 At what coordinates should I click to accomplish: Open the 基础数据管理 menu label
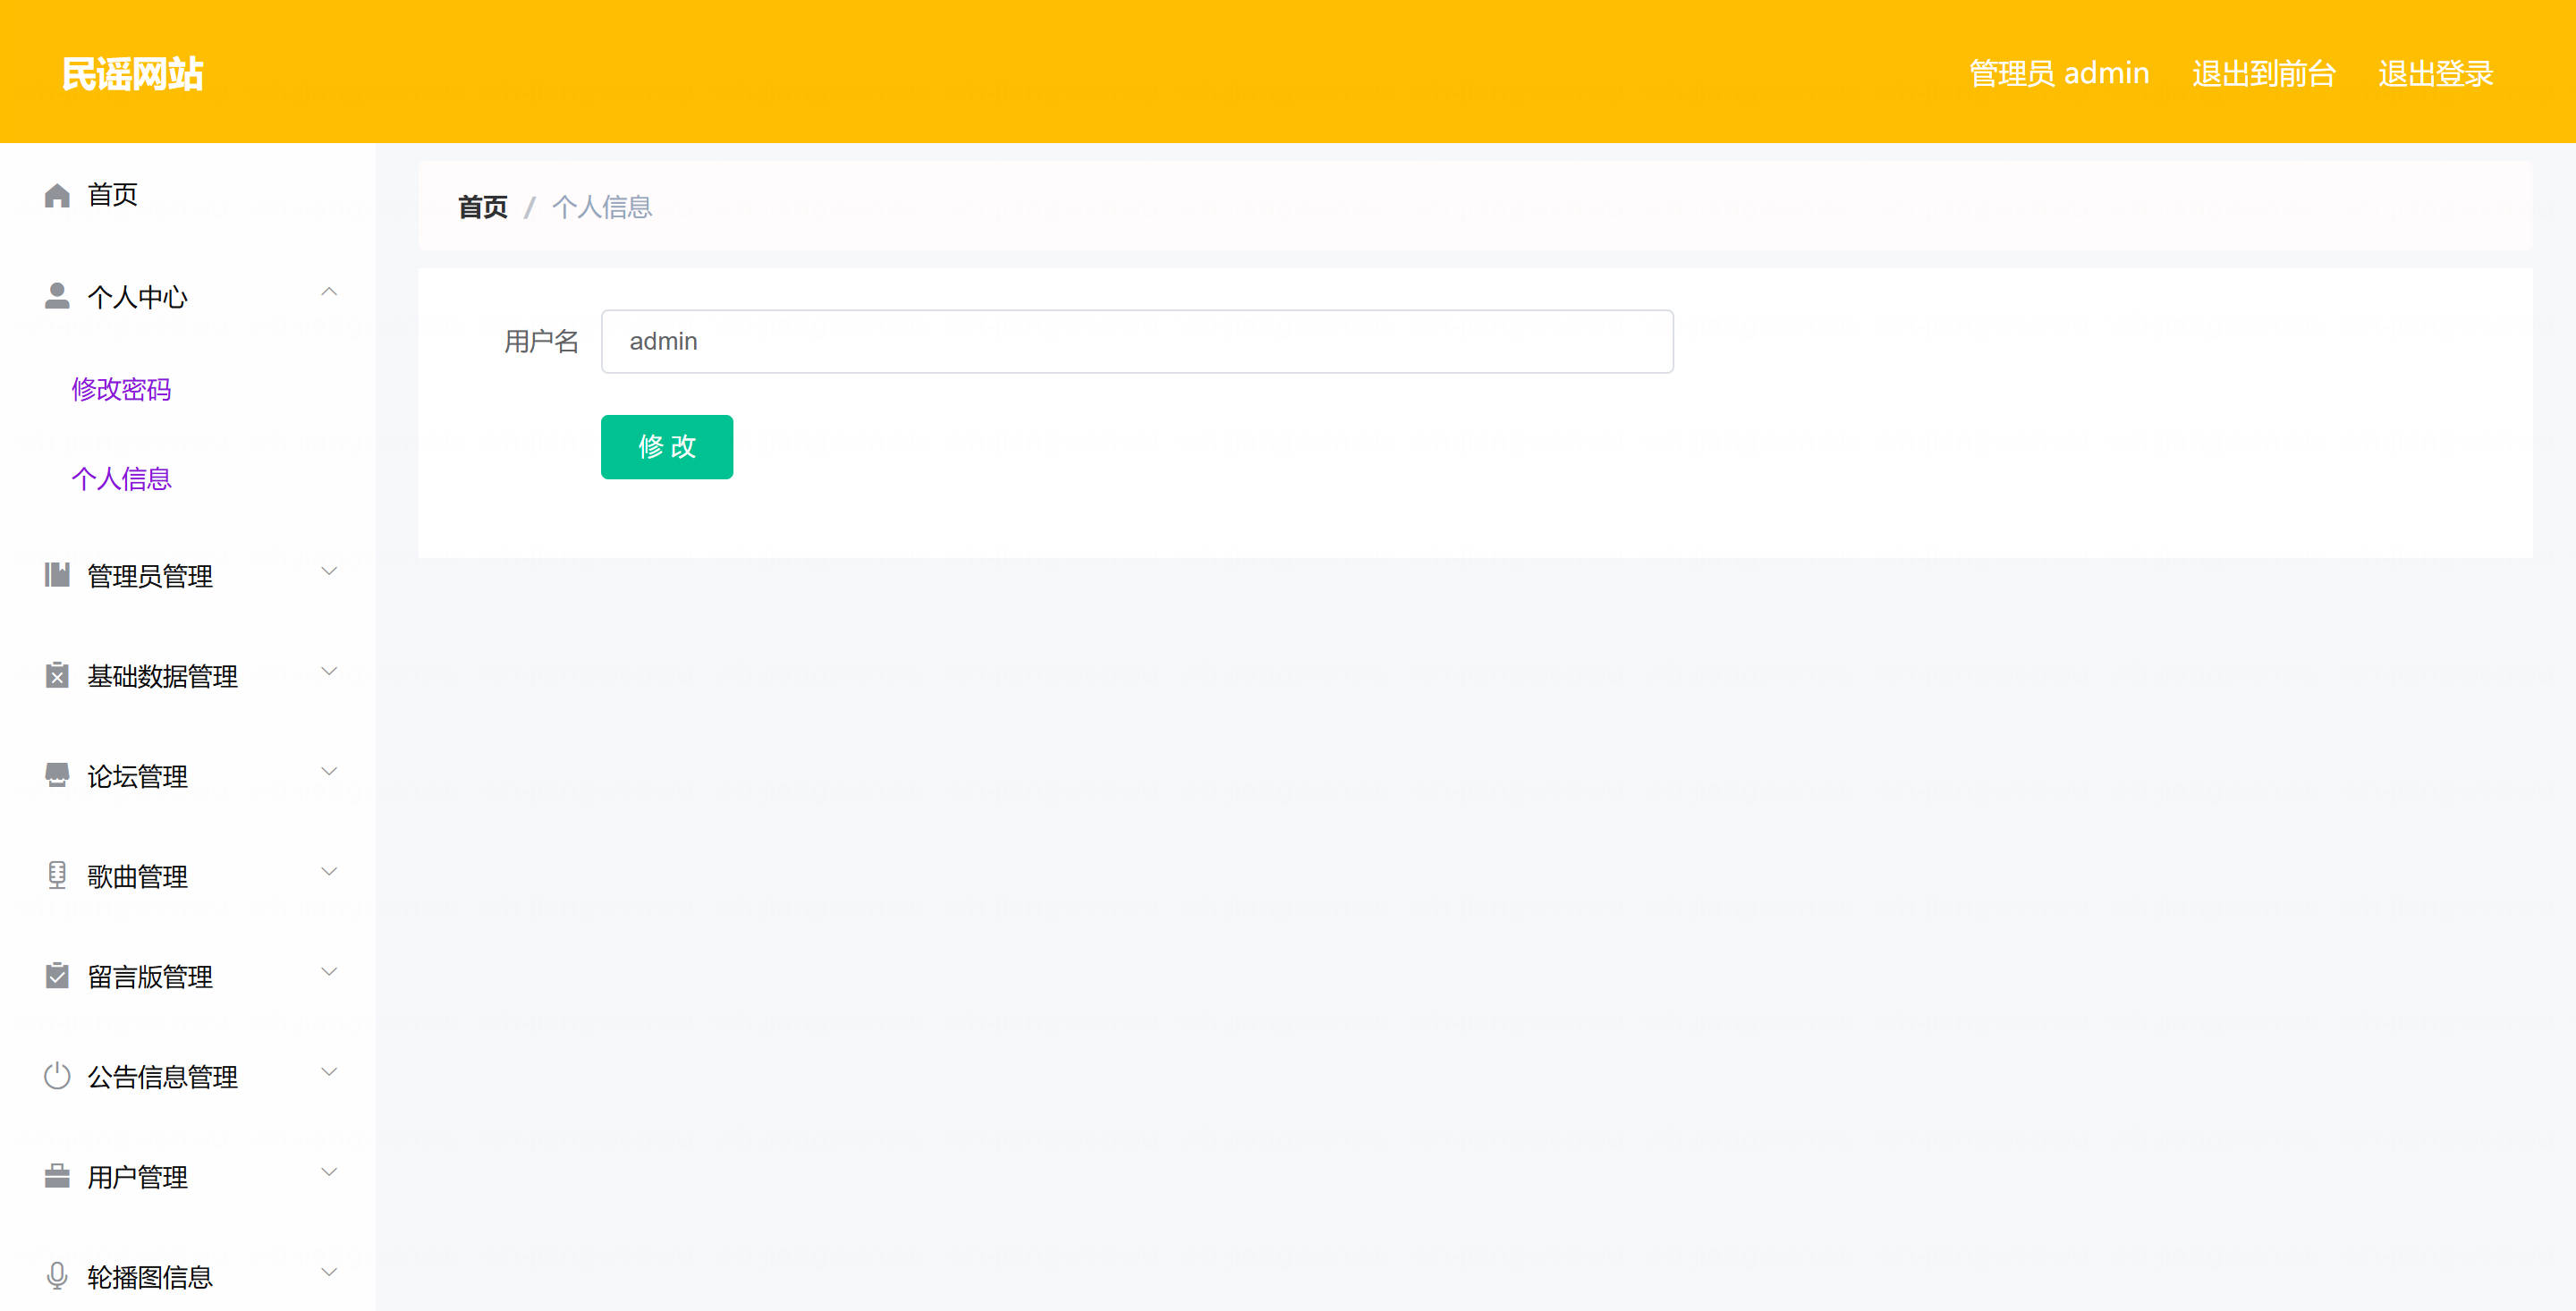[x=162, y=676]
